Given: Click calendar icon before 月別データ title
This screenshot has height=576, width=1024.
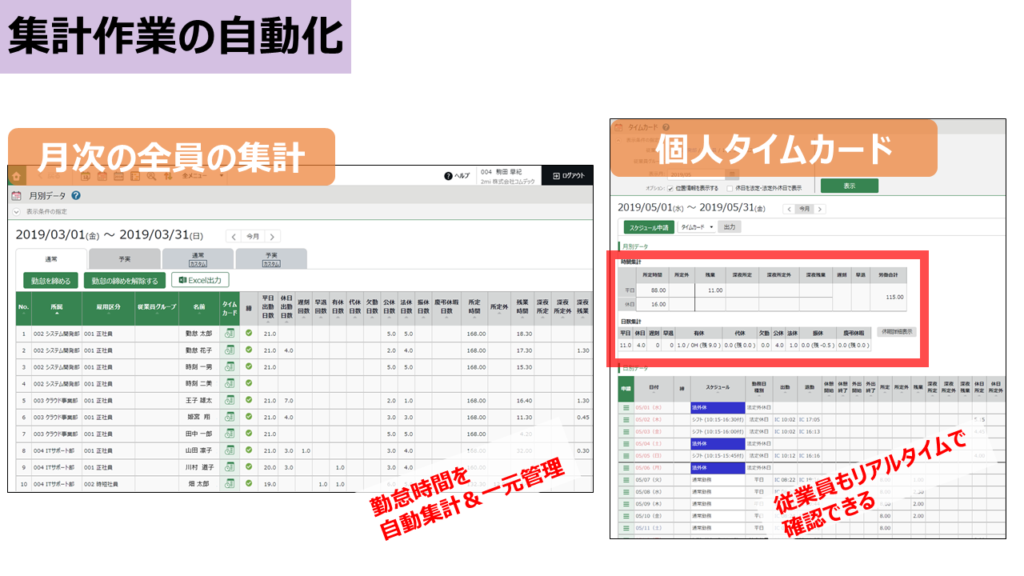Looking at the screenshot, I should (x=16, y=195).
